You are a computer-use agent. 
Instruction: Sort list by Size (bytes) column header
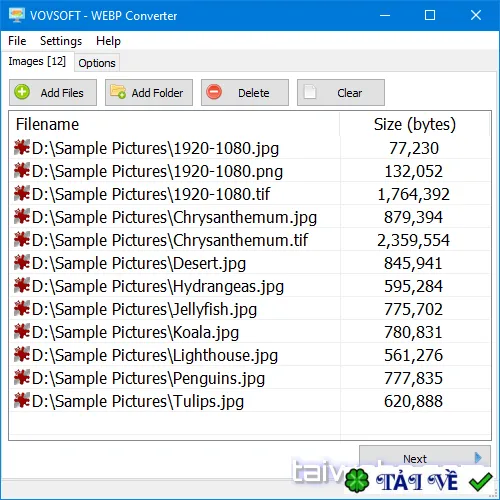(x=415, y=124)
